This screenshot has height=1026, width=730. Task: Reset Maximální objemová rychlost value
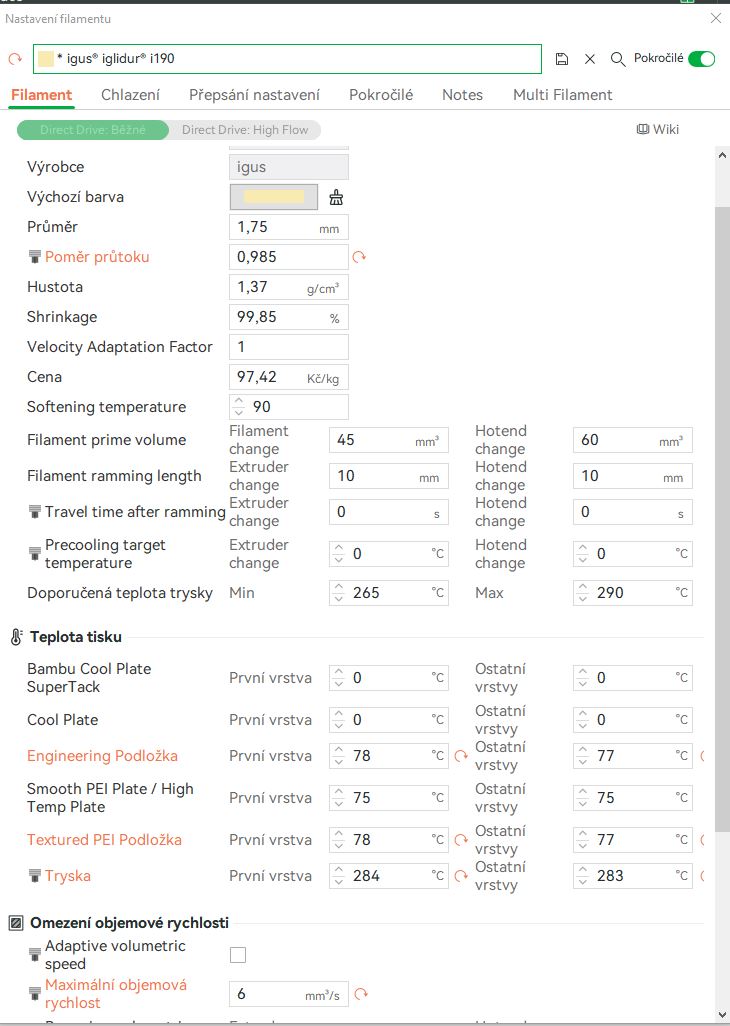coord(361,994)
